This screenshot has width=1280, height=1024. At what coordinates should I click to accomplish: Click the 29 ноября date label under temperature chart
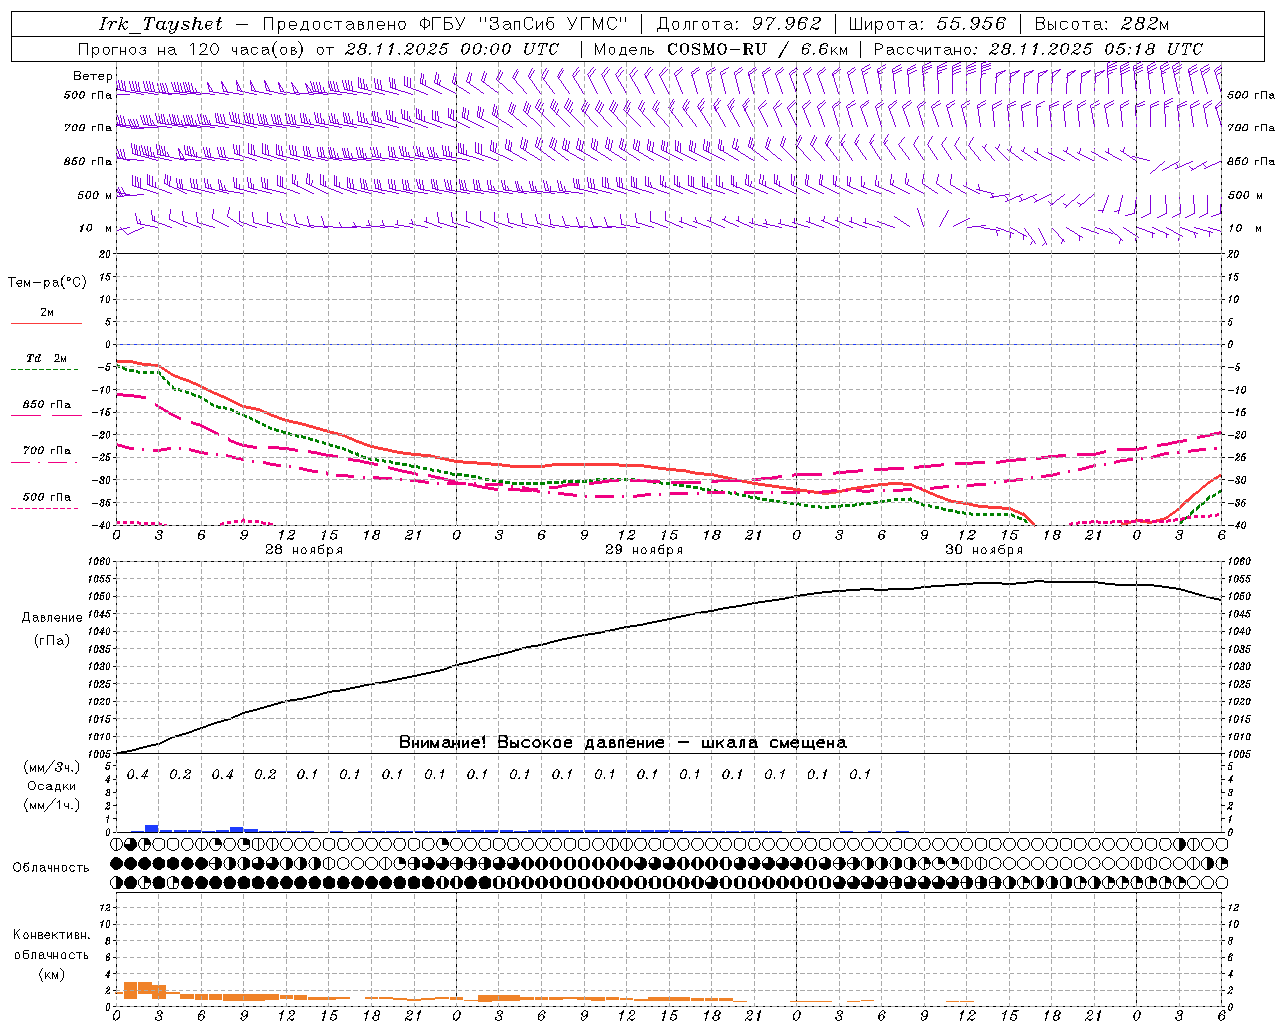tap(644, 550)
